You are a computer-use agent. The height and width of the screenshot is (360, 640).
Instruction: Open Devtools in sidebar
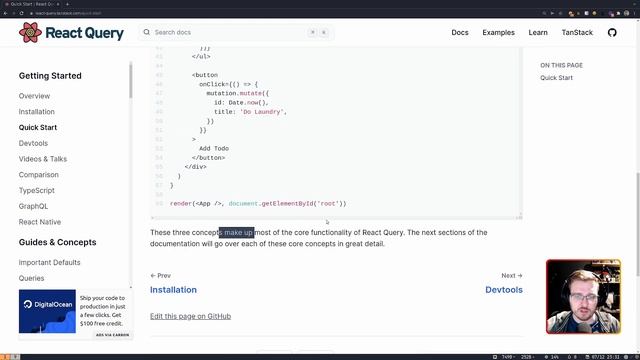point(33,143)
